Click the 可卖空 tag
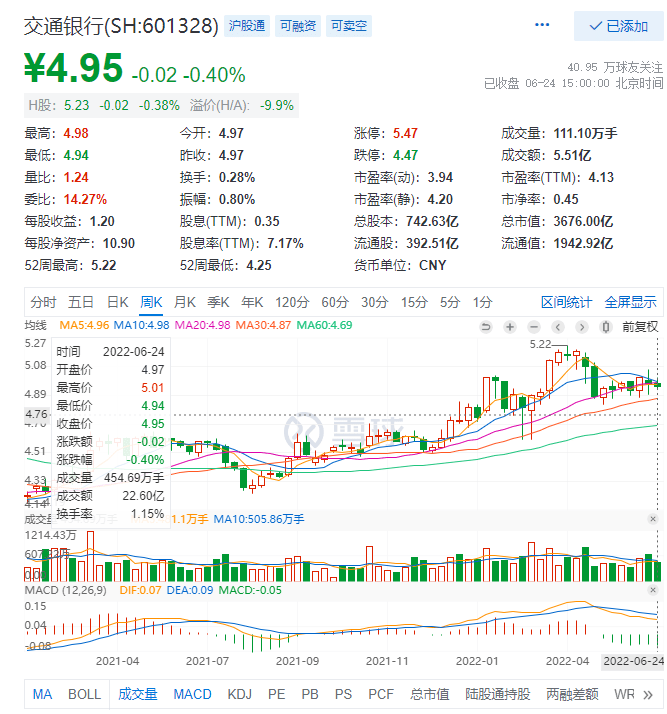Image resolution: width=667 pixels, height=714 pixels. [349, 26]
